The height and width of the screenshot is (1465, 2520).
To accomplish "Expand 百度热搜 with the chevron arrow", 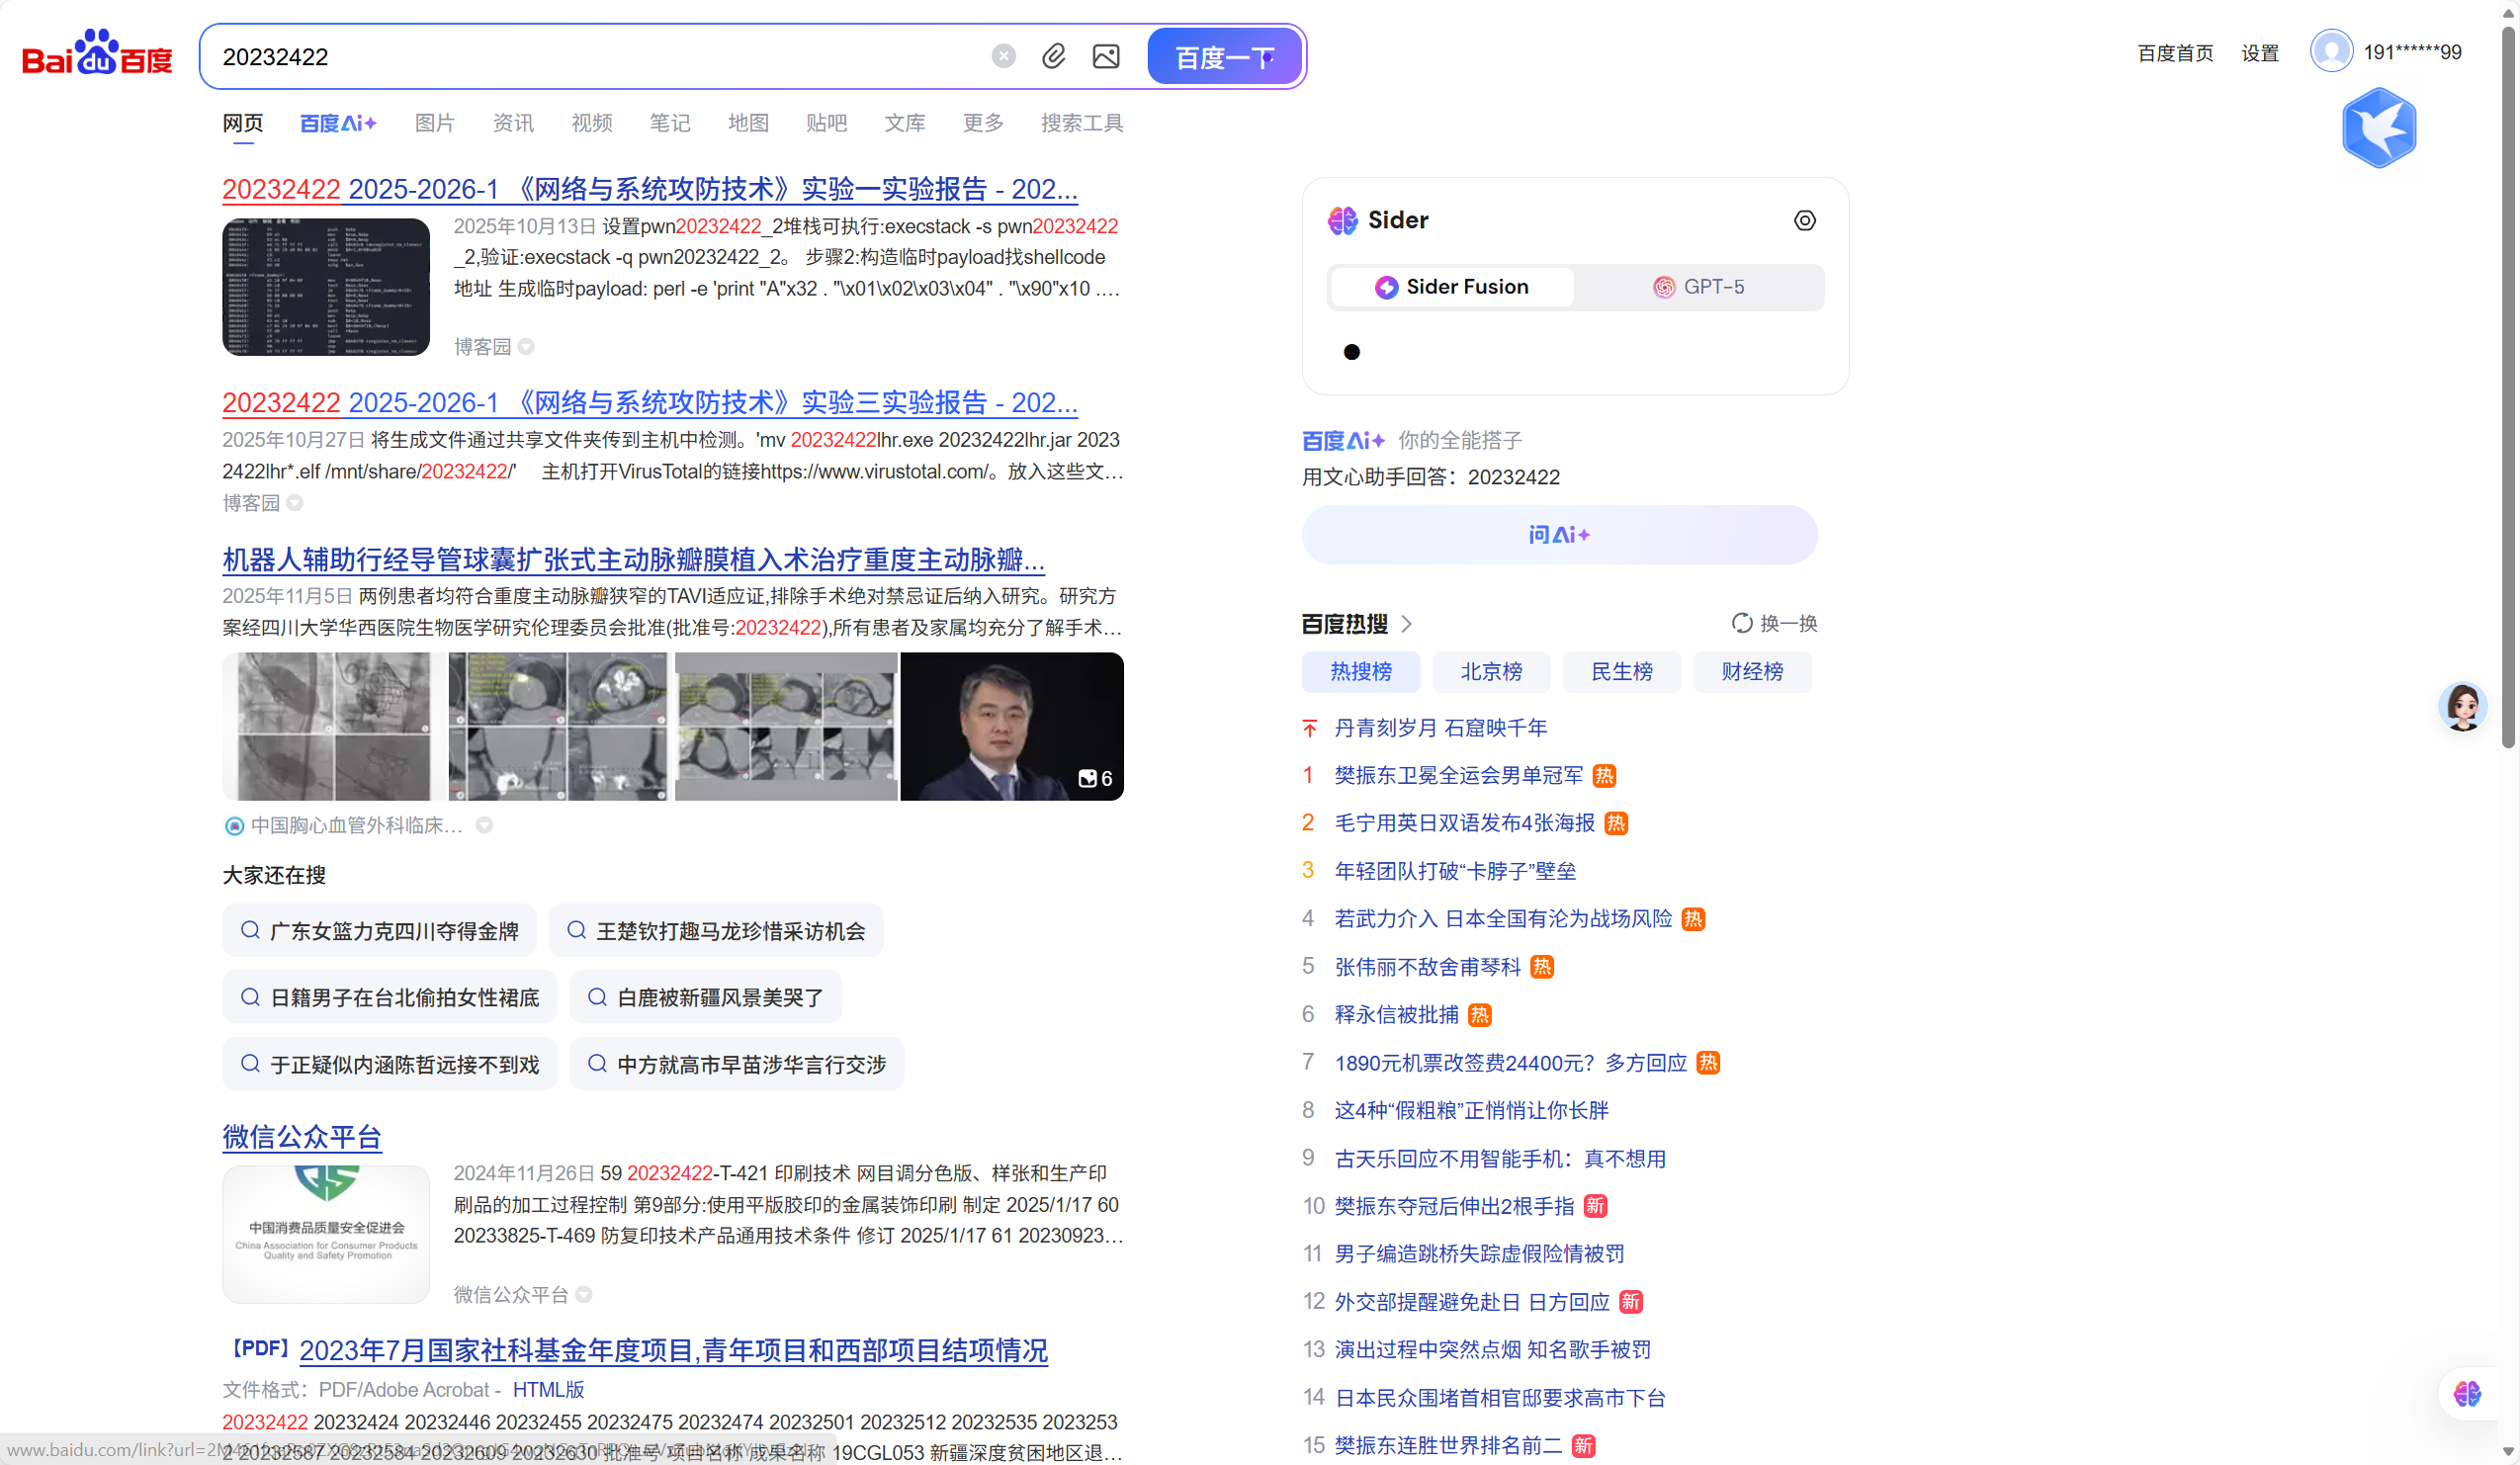I will click(x=1407, y=624).
